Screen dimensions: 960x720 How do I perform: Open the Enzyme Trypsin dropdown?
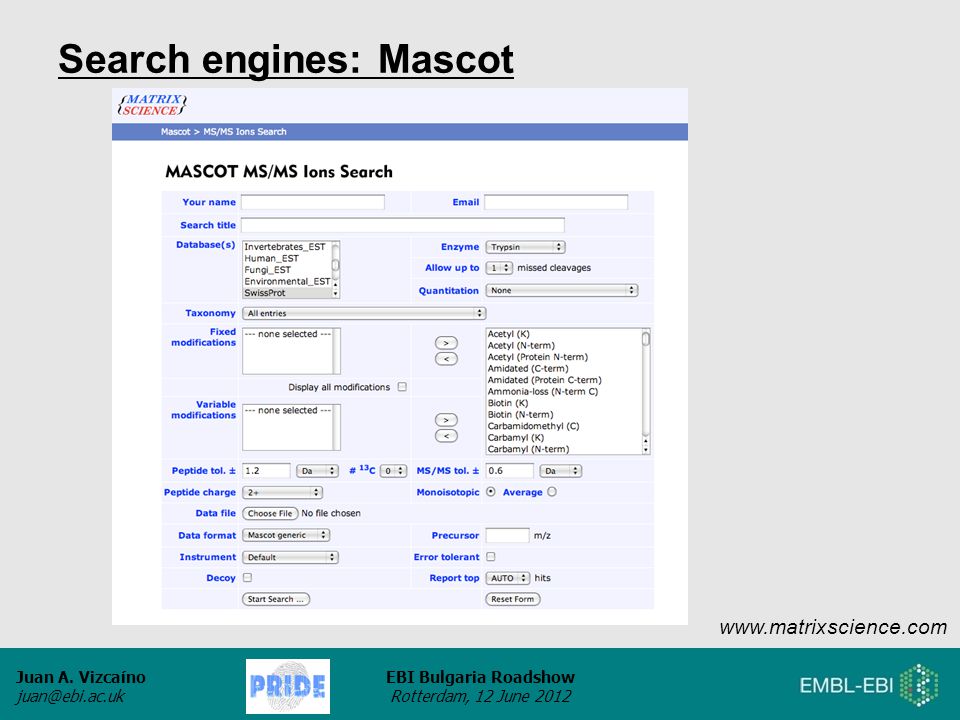pyautogui.click(x=525, y=247)
